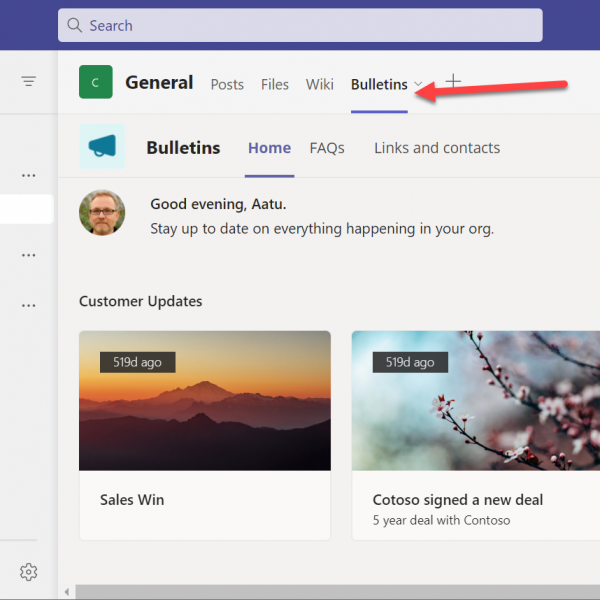Add a new tab with plus icon

[453, 82]
